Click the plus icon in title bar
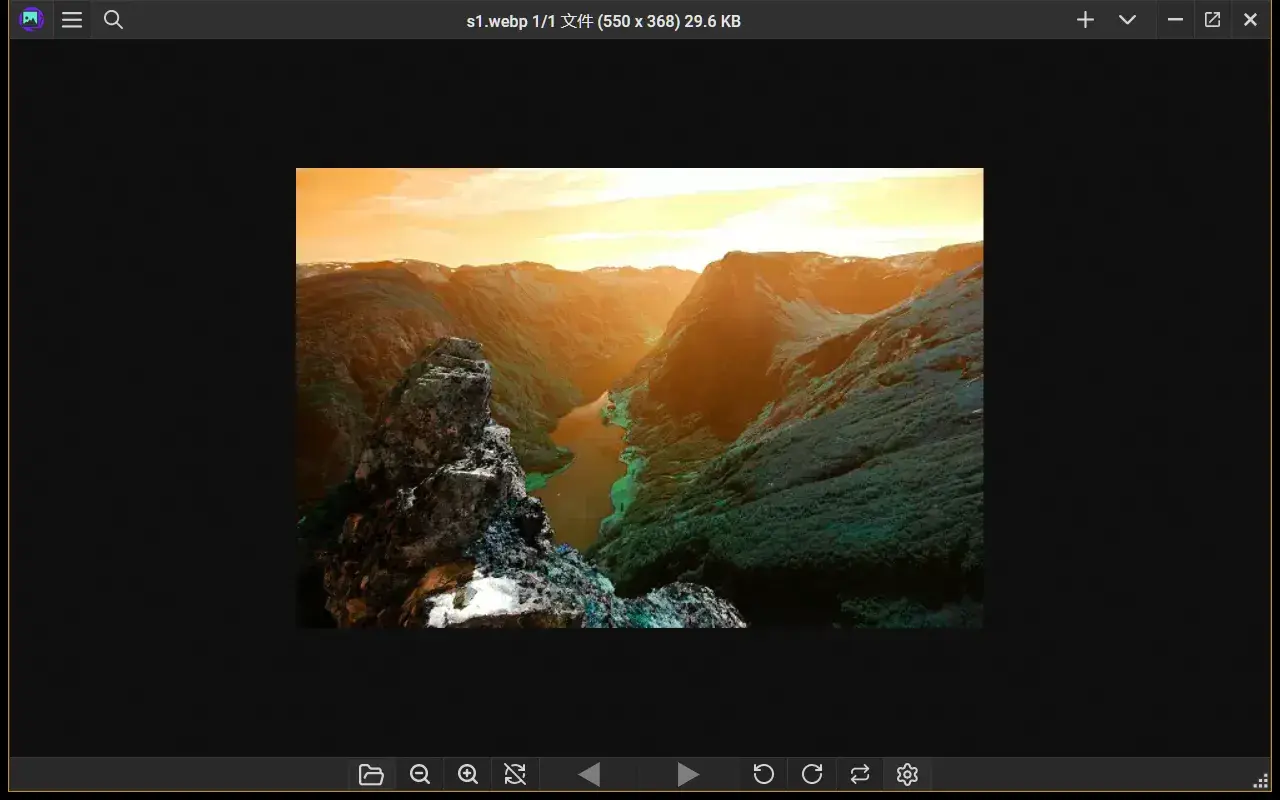 pos(1085,20)
